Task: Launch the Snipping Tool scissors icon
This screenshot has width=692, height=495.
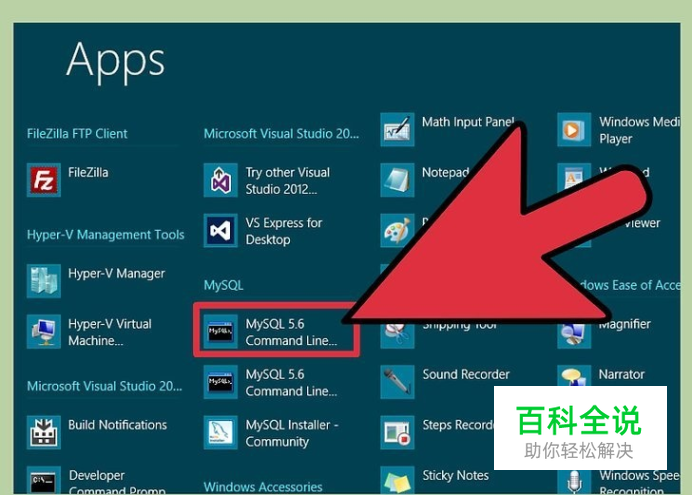Action: (397, 334)
